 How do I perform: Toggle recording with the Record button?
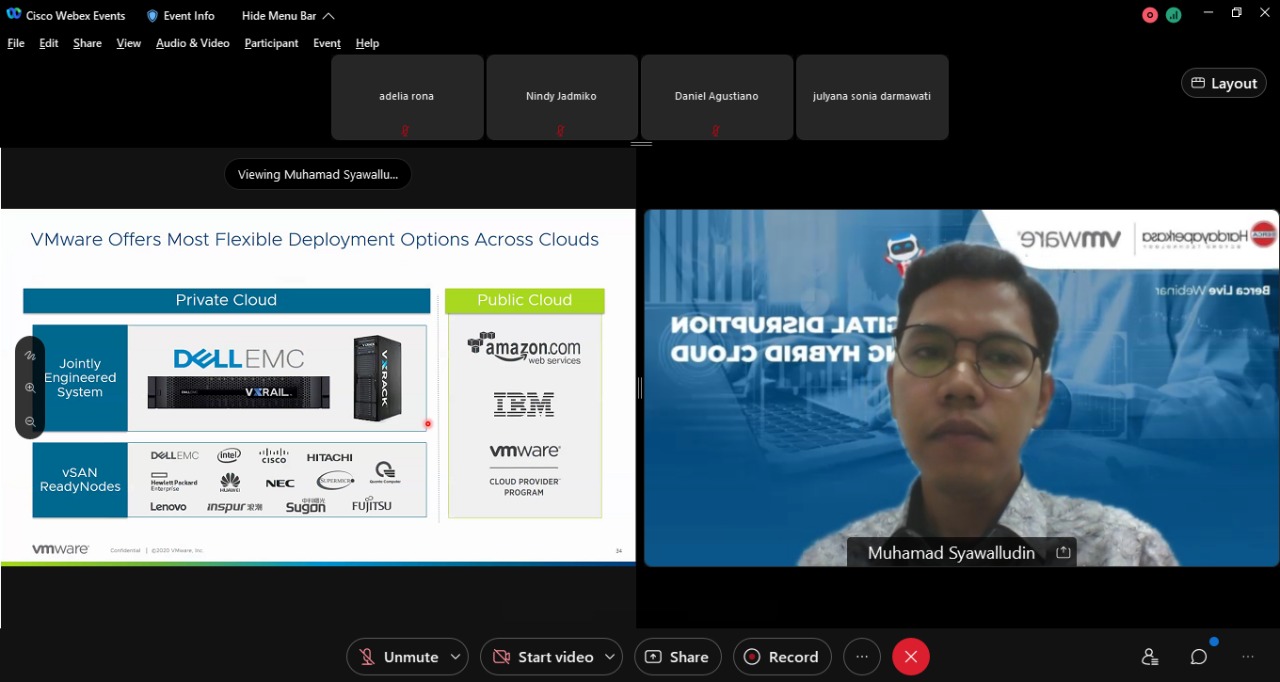point(782,657)
